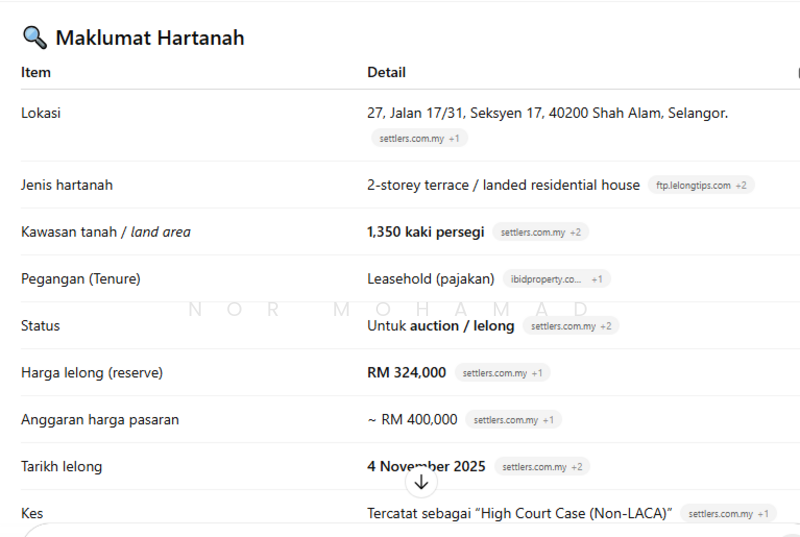This screenshot has width=800, height=537.
Task: Click the Maklumat Hartanah heading text
Action: point(150,38)
